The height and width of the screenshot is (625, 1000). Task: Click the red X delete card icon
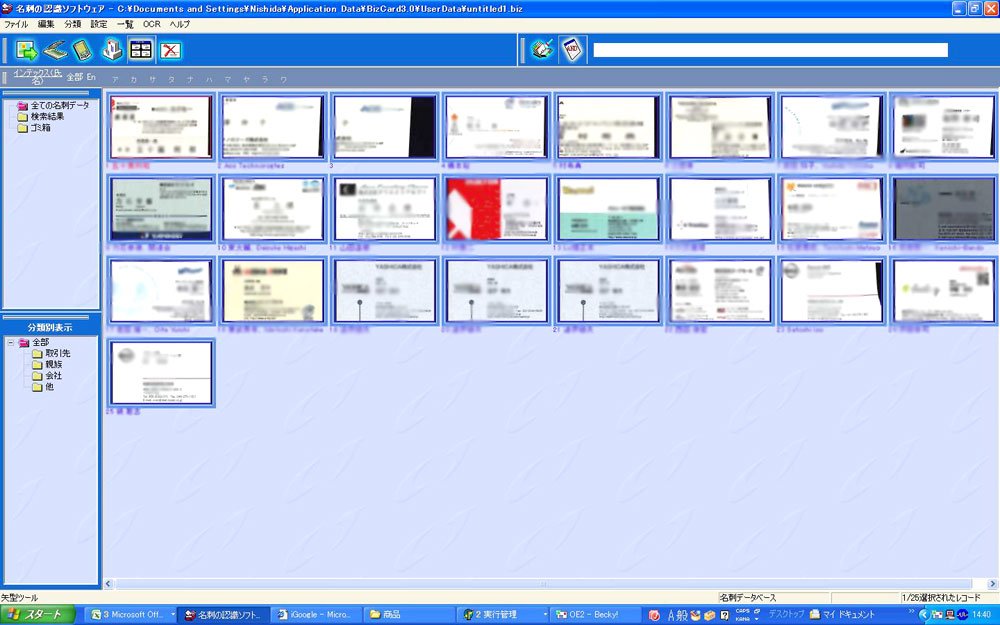click(x=170, y=50)
